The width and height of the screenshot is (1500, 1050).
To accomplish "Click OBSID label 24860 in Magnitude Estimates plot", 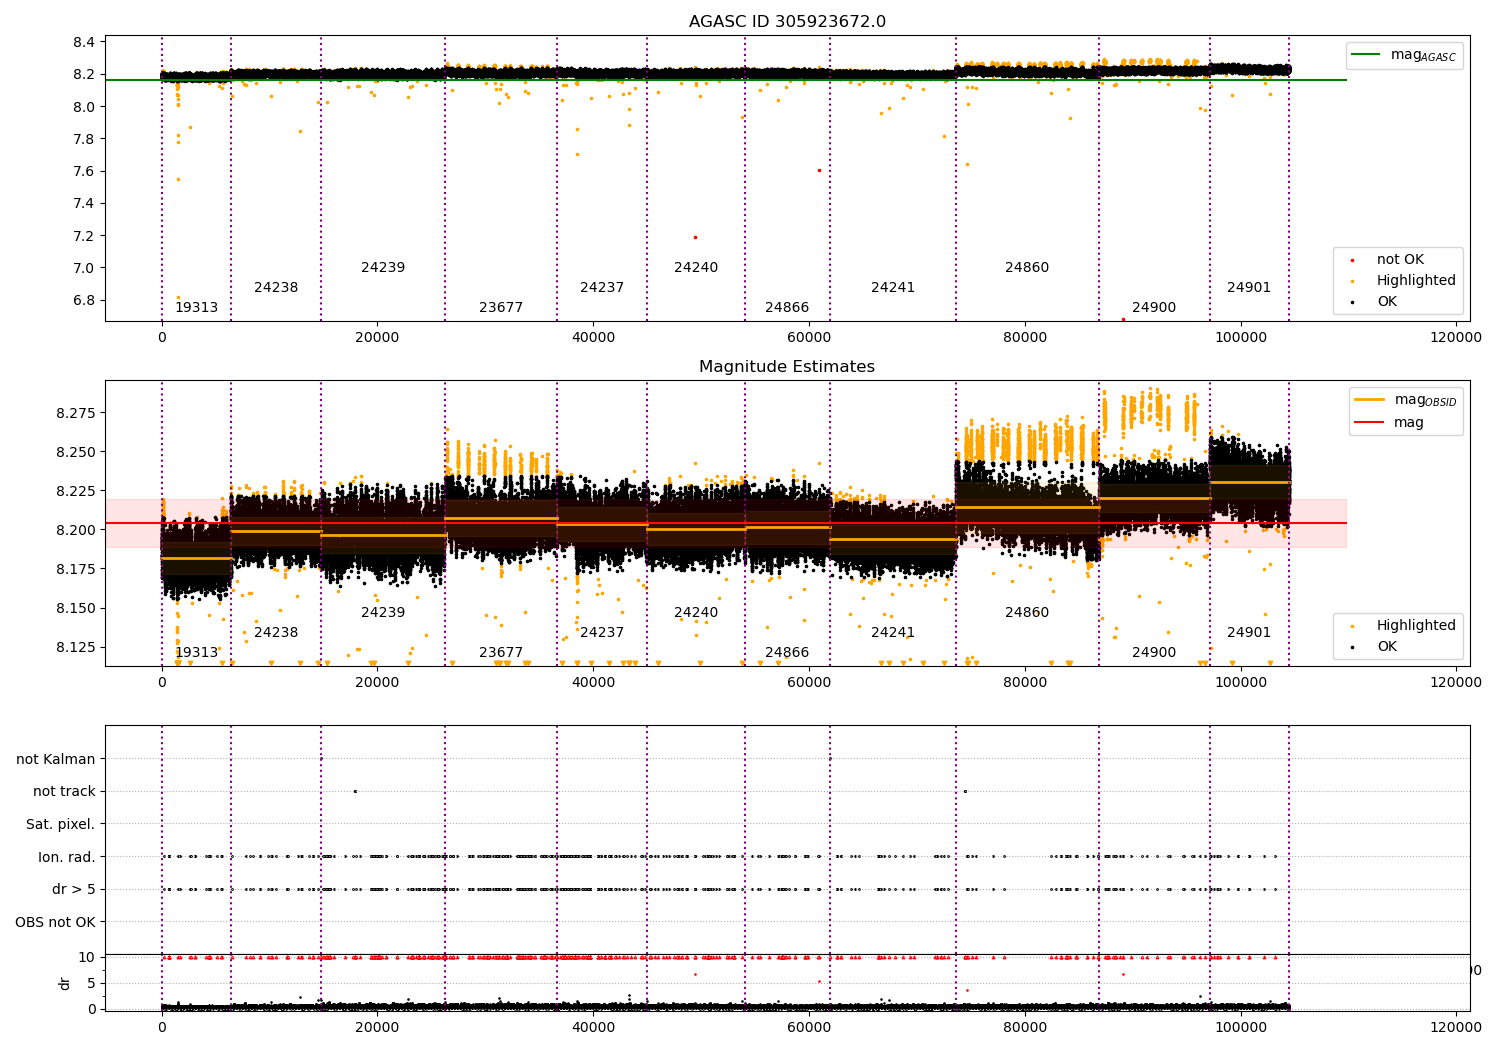I will pyautogui.click(x=1027, y=613).
